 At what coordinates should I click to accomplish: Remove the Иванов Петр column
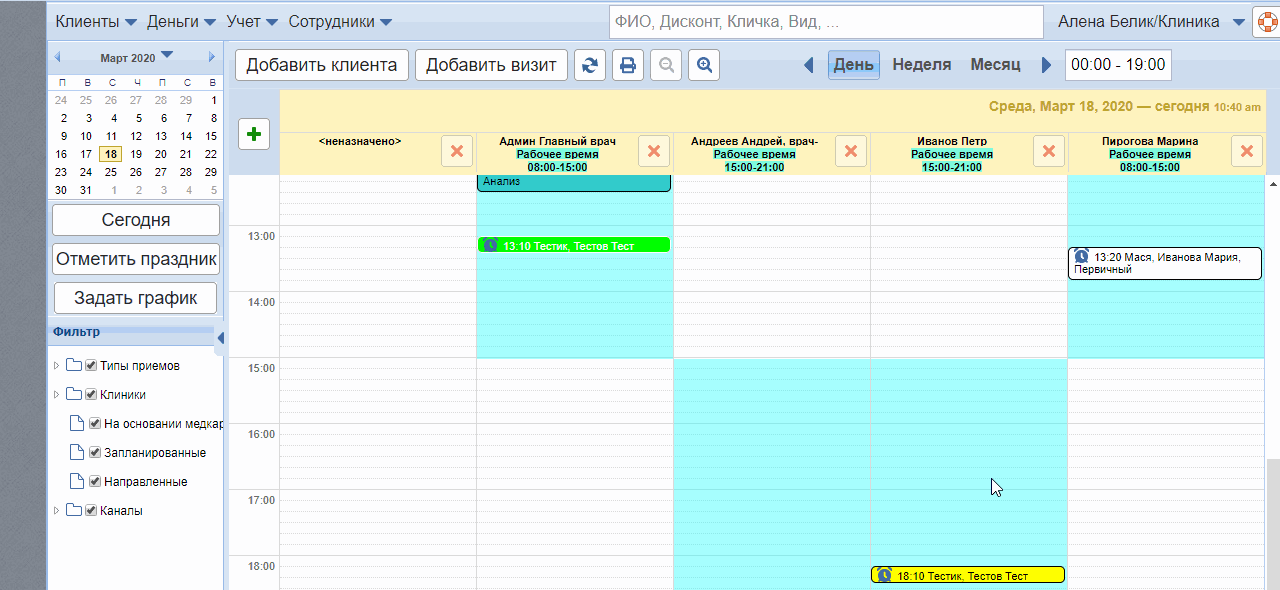coord(1048,151)
